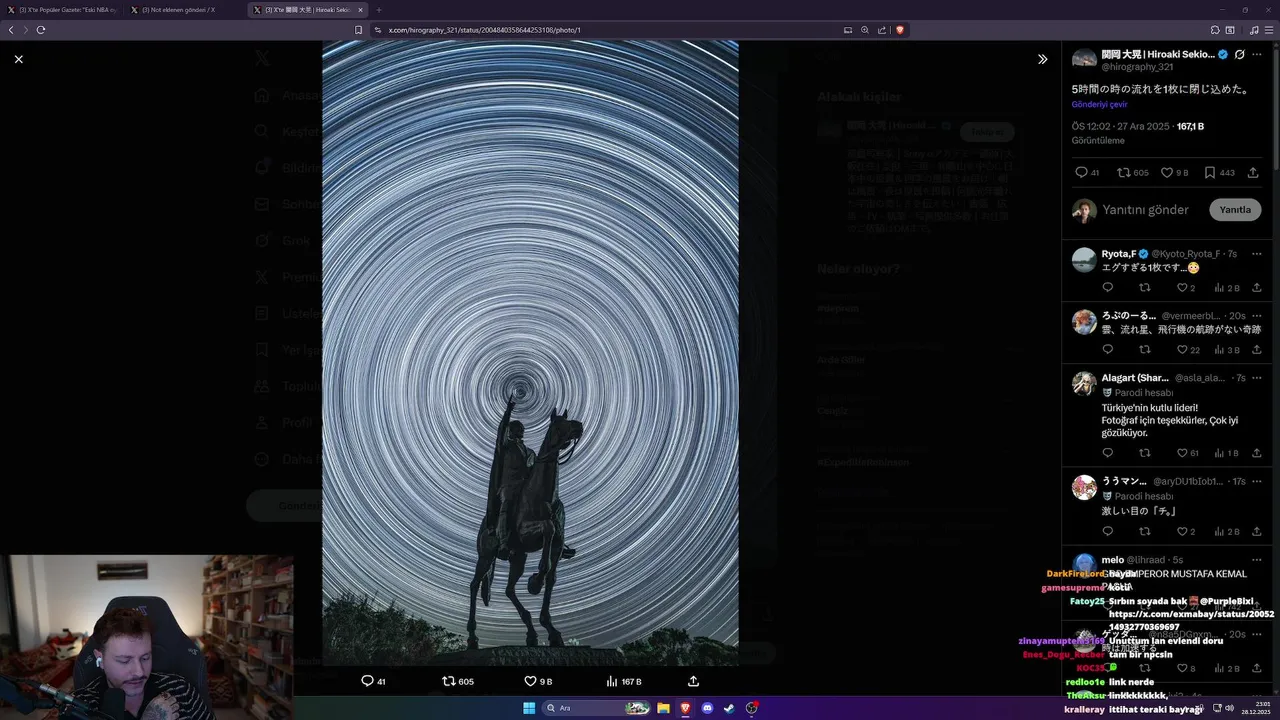Open more options on Alagart's reply
Image resolution: width=1280 pixels, height=720 pixels.
coord(1257,377)
